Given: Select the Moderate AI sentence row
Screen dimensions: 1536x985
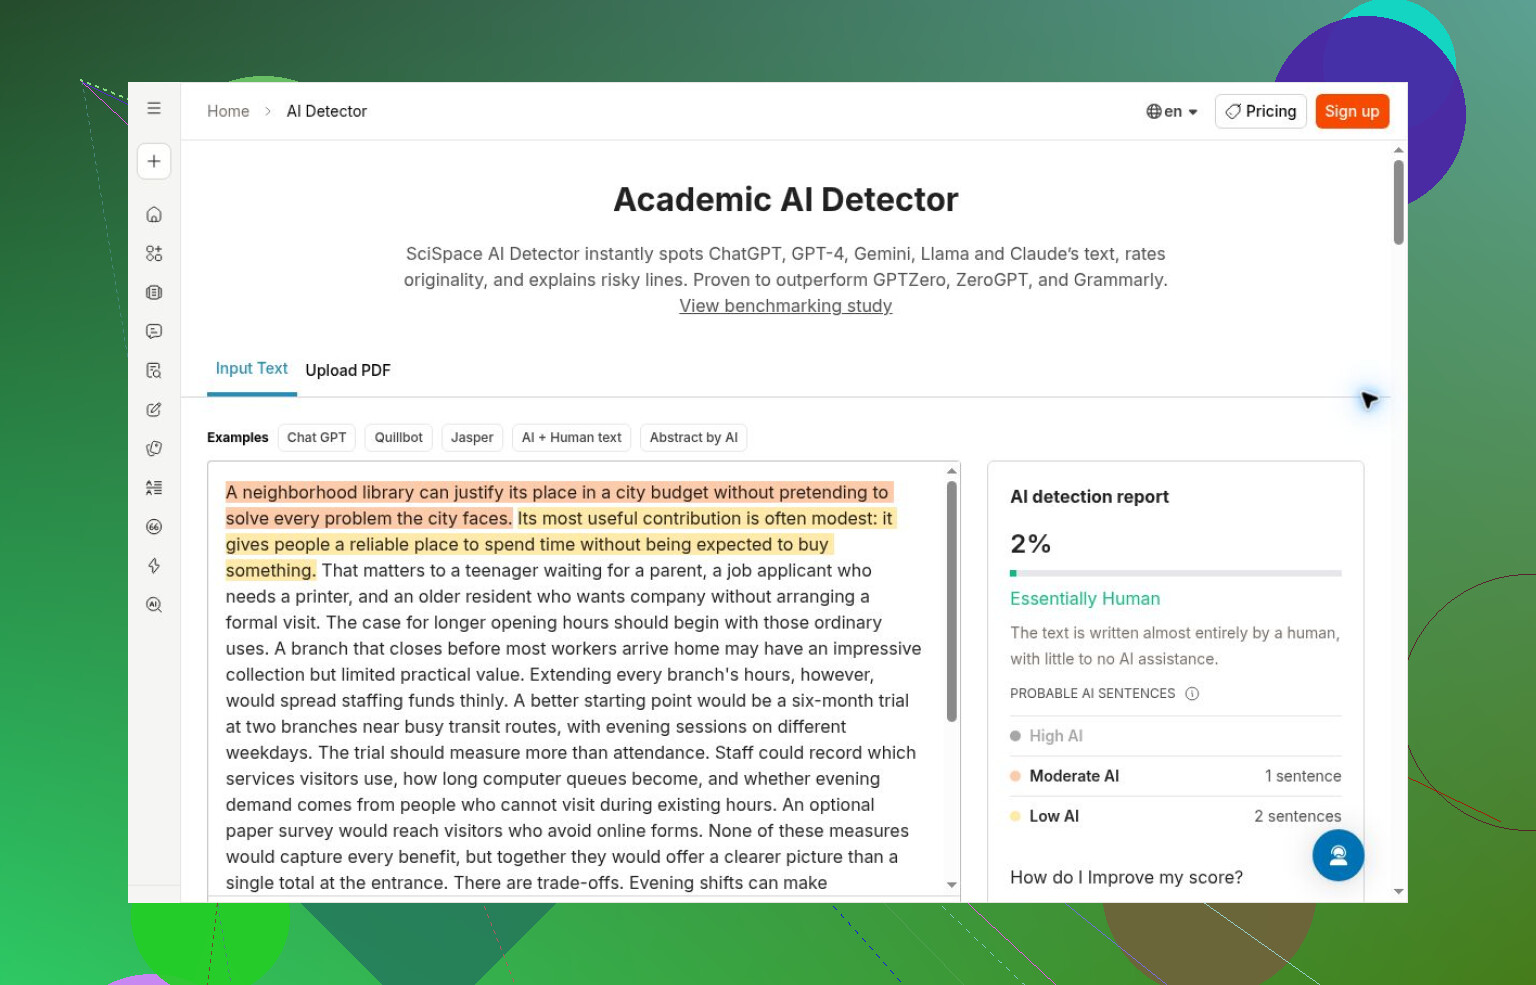Looking at the screenshot, I should 1176,776.
